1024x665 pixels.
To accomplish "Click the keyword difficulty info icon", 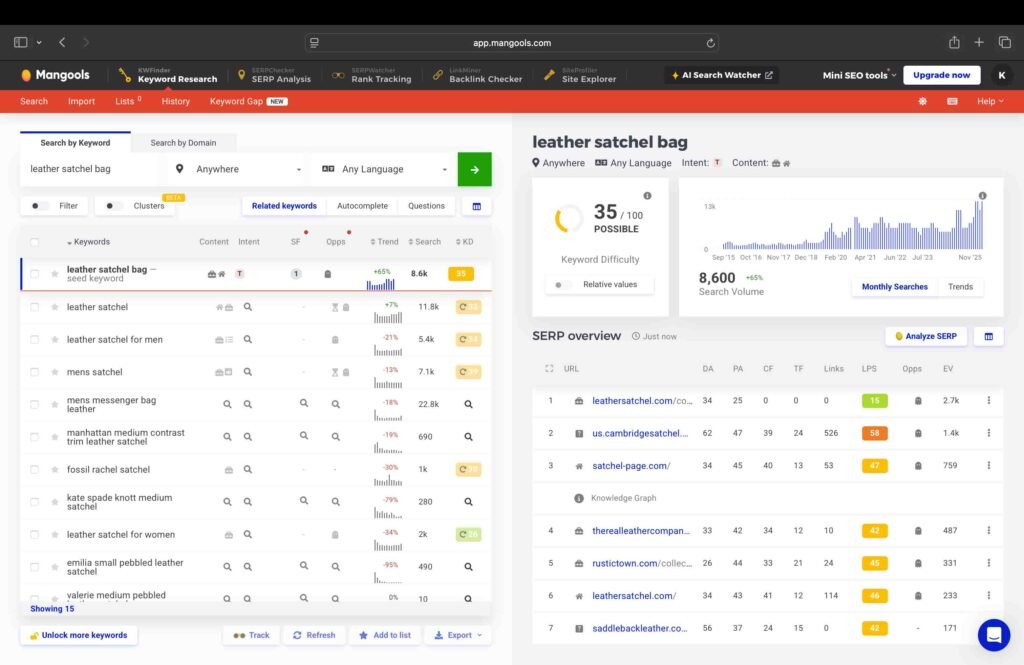I will coord(647,196).
